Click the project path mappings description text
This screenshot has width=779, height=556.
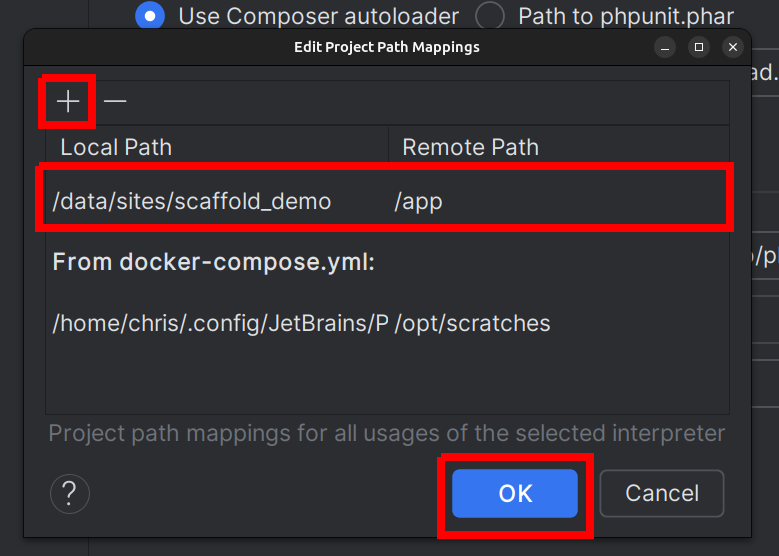[386, 434]
